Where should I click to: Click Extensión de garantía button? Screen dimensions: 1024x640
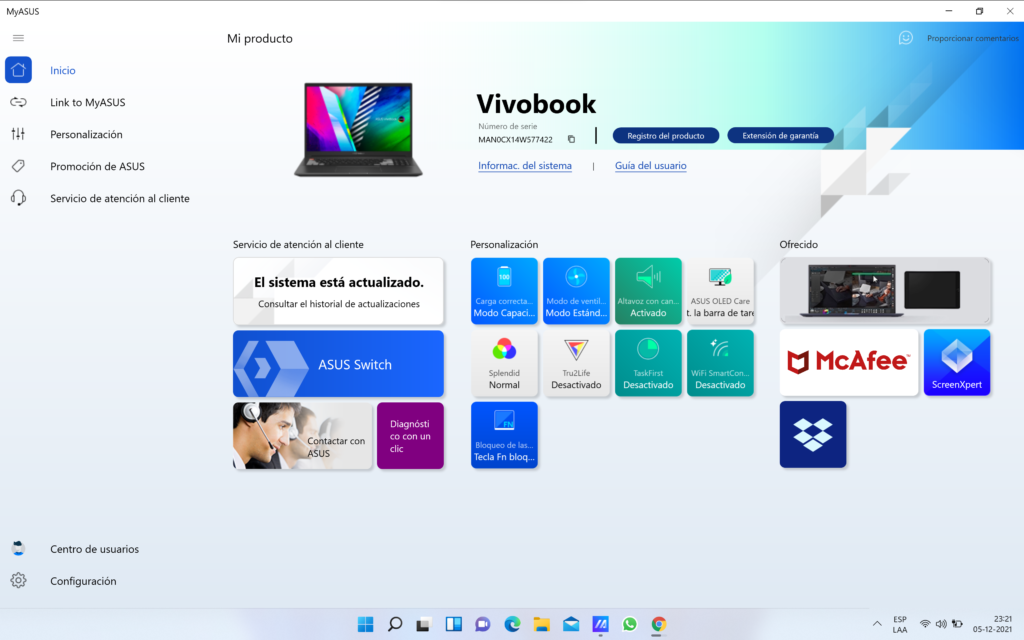click(780, 136)
